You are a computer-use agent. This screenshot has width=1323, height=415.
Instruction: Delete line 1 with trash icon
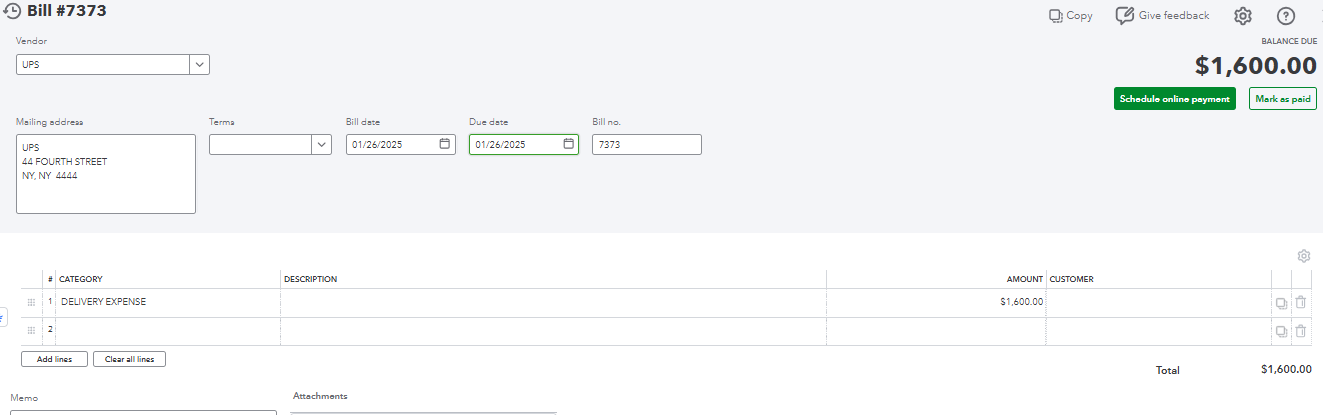click(x=1300, y=302)
